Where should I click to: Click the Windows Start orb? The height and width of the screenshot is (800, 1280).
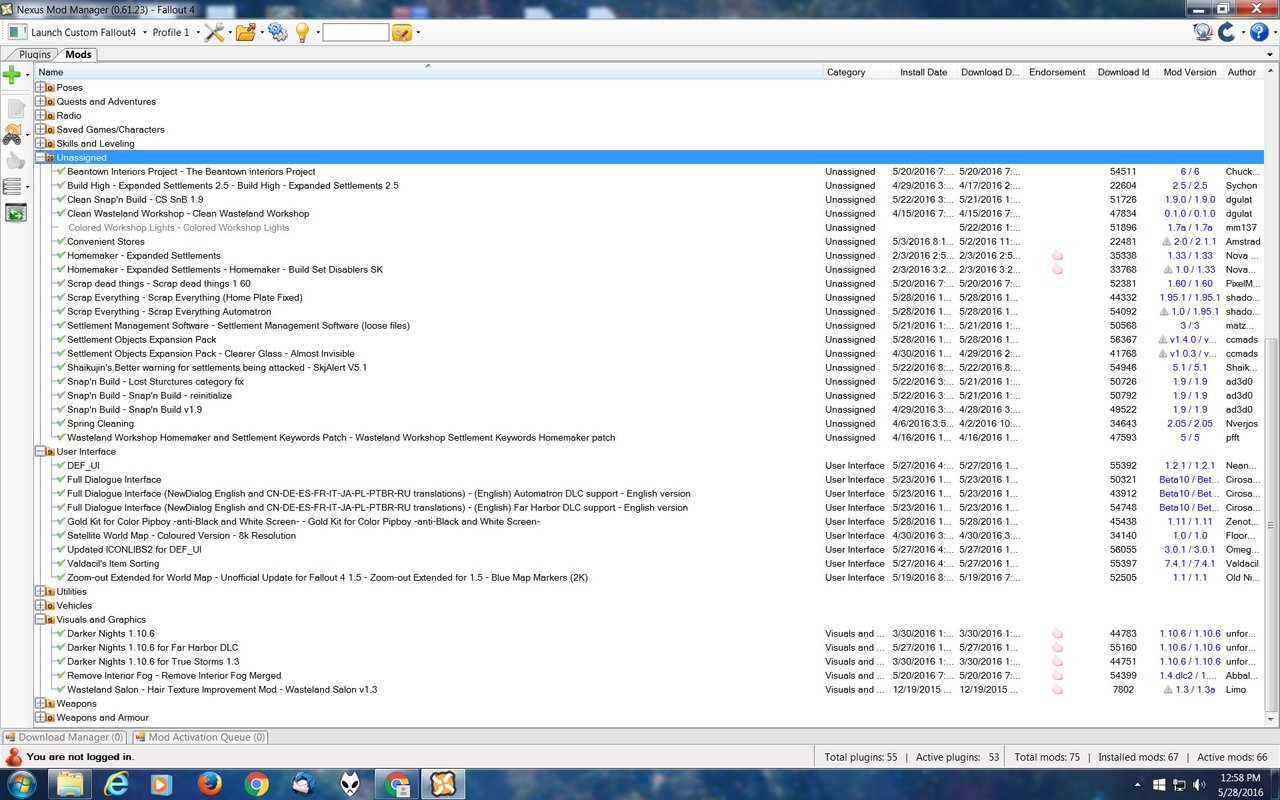click(x=21, y=784)
